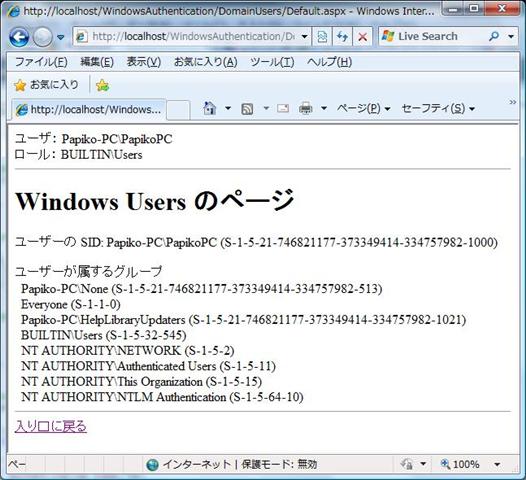Open the ファイル(F) menu
Screen dimensions: 526x480
[x=41, y=62]
